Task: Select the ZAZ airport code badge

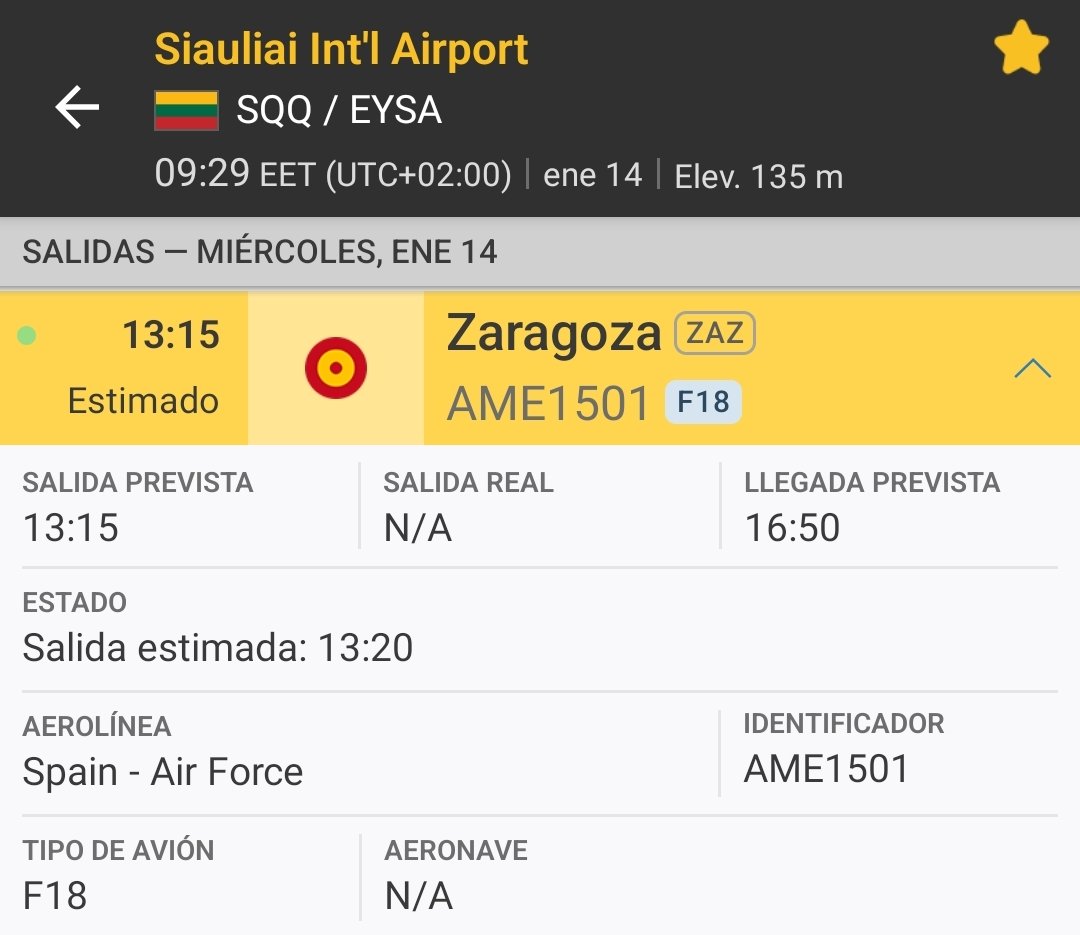Action: [714, 334]
